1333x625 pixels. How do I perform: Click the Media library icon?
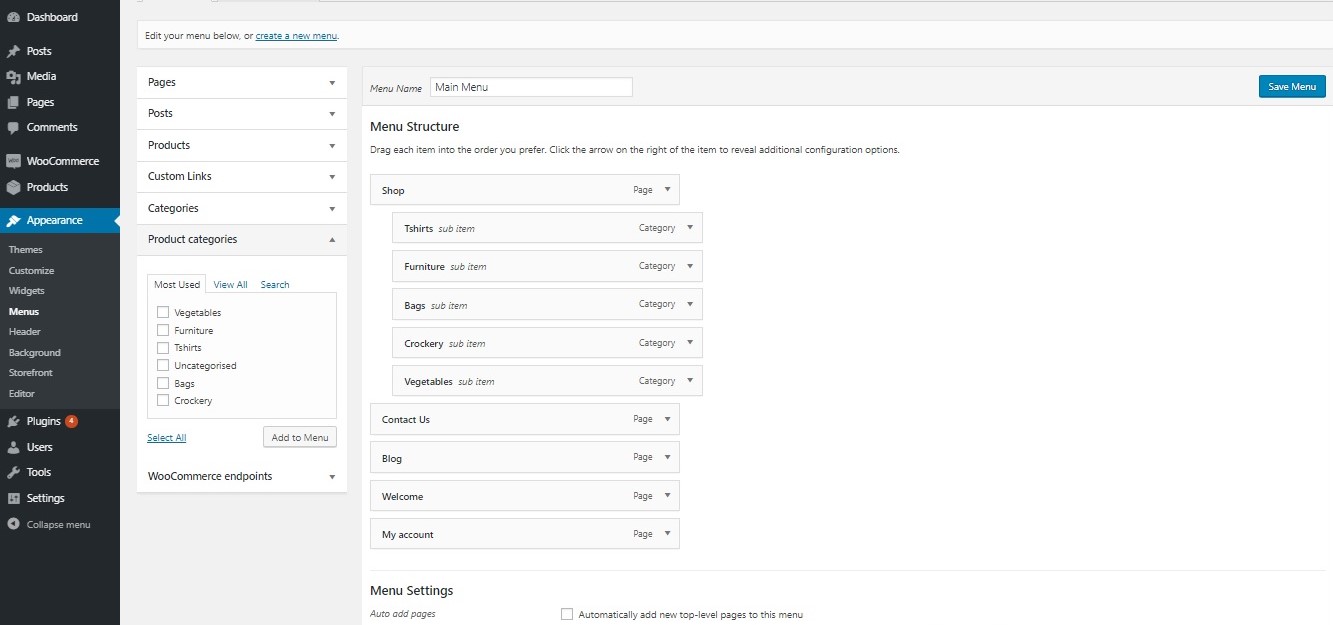[x=13, y=76]
